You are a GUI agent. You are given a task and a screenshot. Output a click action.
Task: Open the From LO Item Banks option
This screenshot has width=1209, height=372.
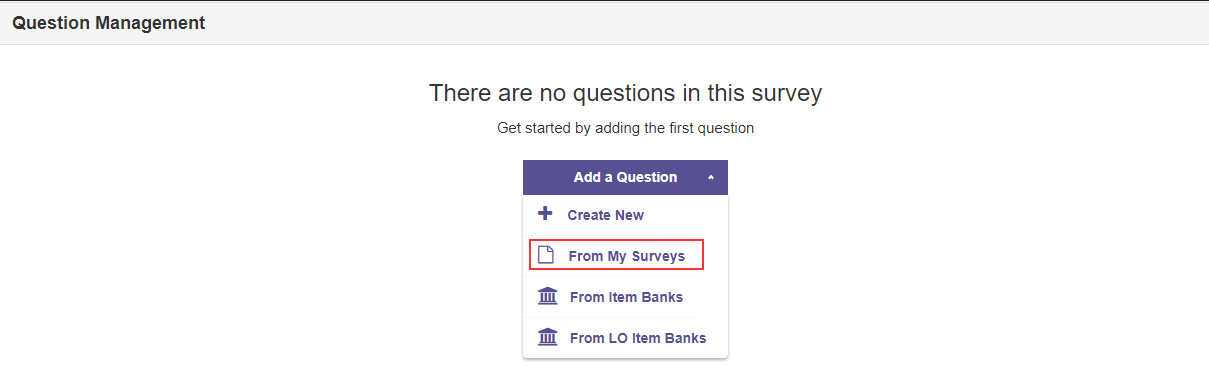(x=625, y=338)
